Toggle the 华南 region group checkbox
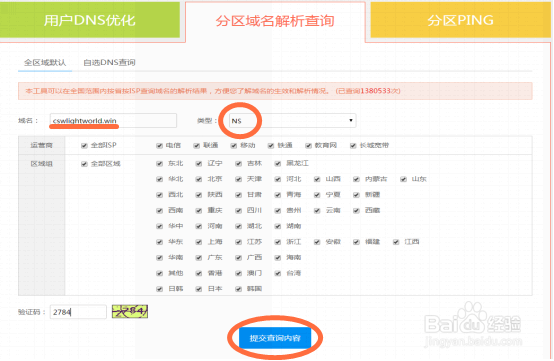 pyautogui.click(x=159, y=258)
